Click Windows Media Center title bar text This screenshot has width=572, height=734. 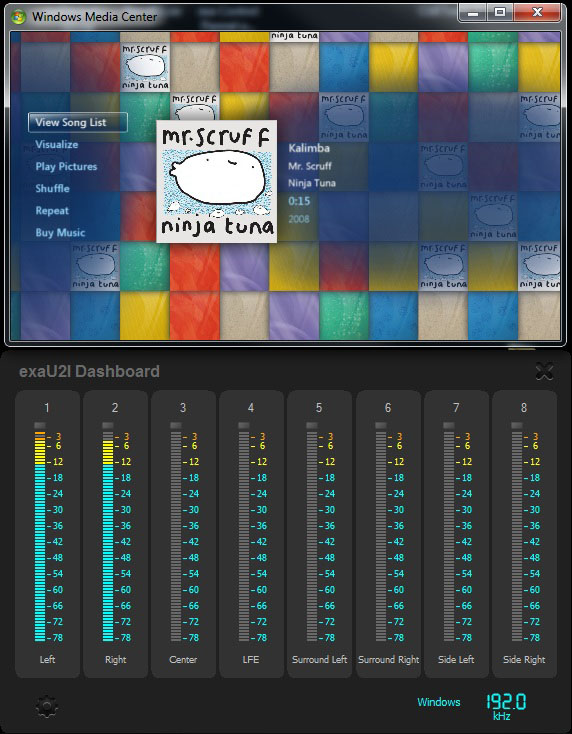point(95,17)
